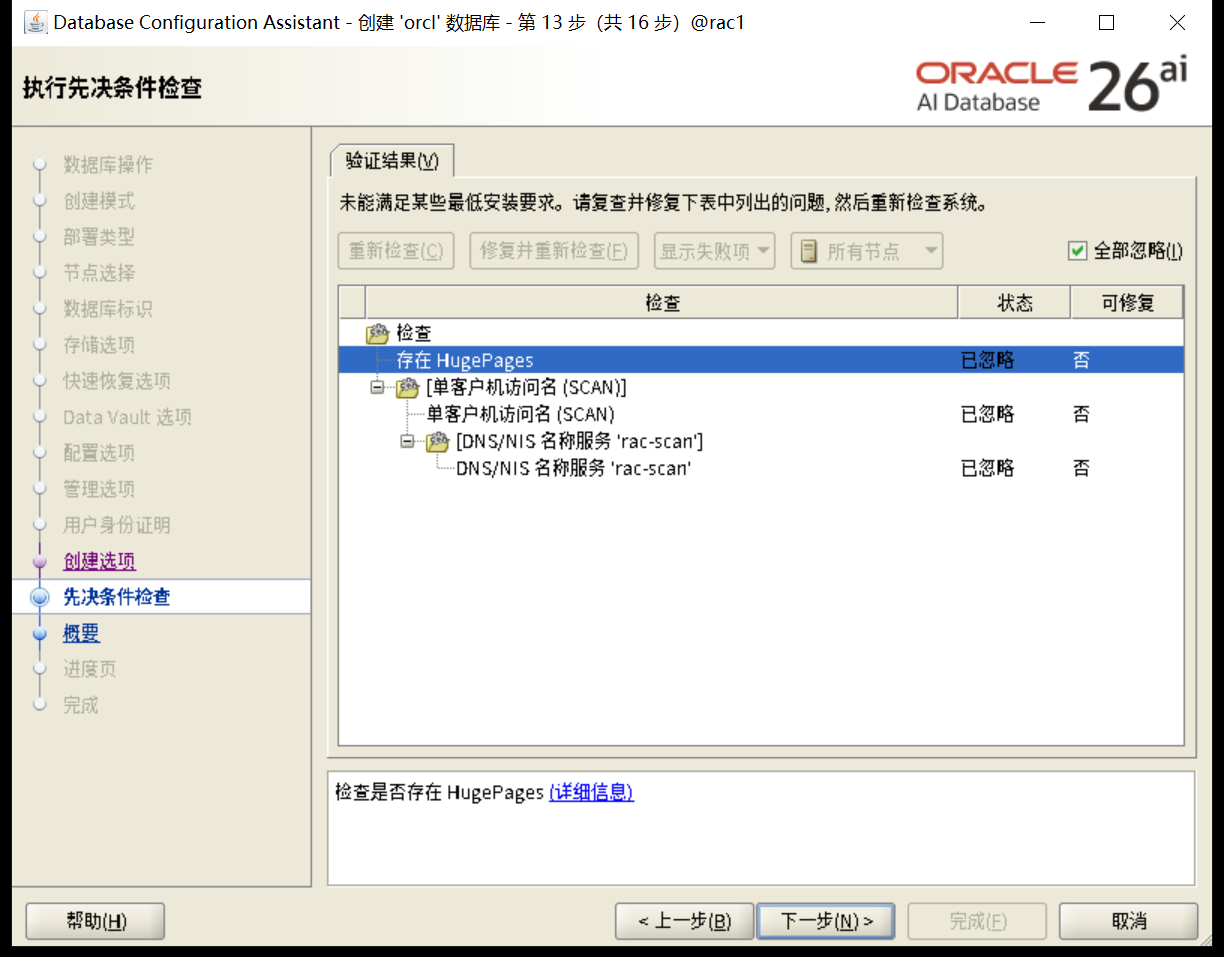1224x957 pixels.
Task: Select the 先决条件检查 step in sidebar
Action: 117,597
